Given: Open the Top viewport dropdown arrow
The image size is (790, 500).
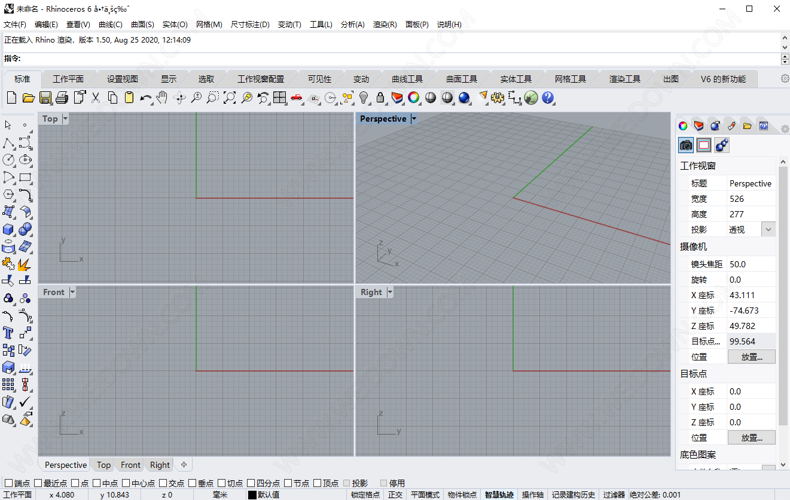Looking at the screenshot, I should point(65,119).
